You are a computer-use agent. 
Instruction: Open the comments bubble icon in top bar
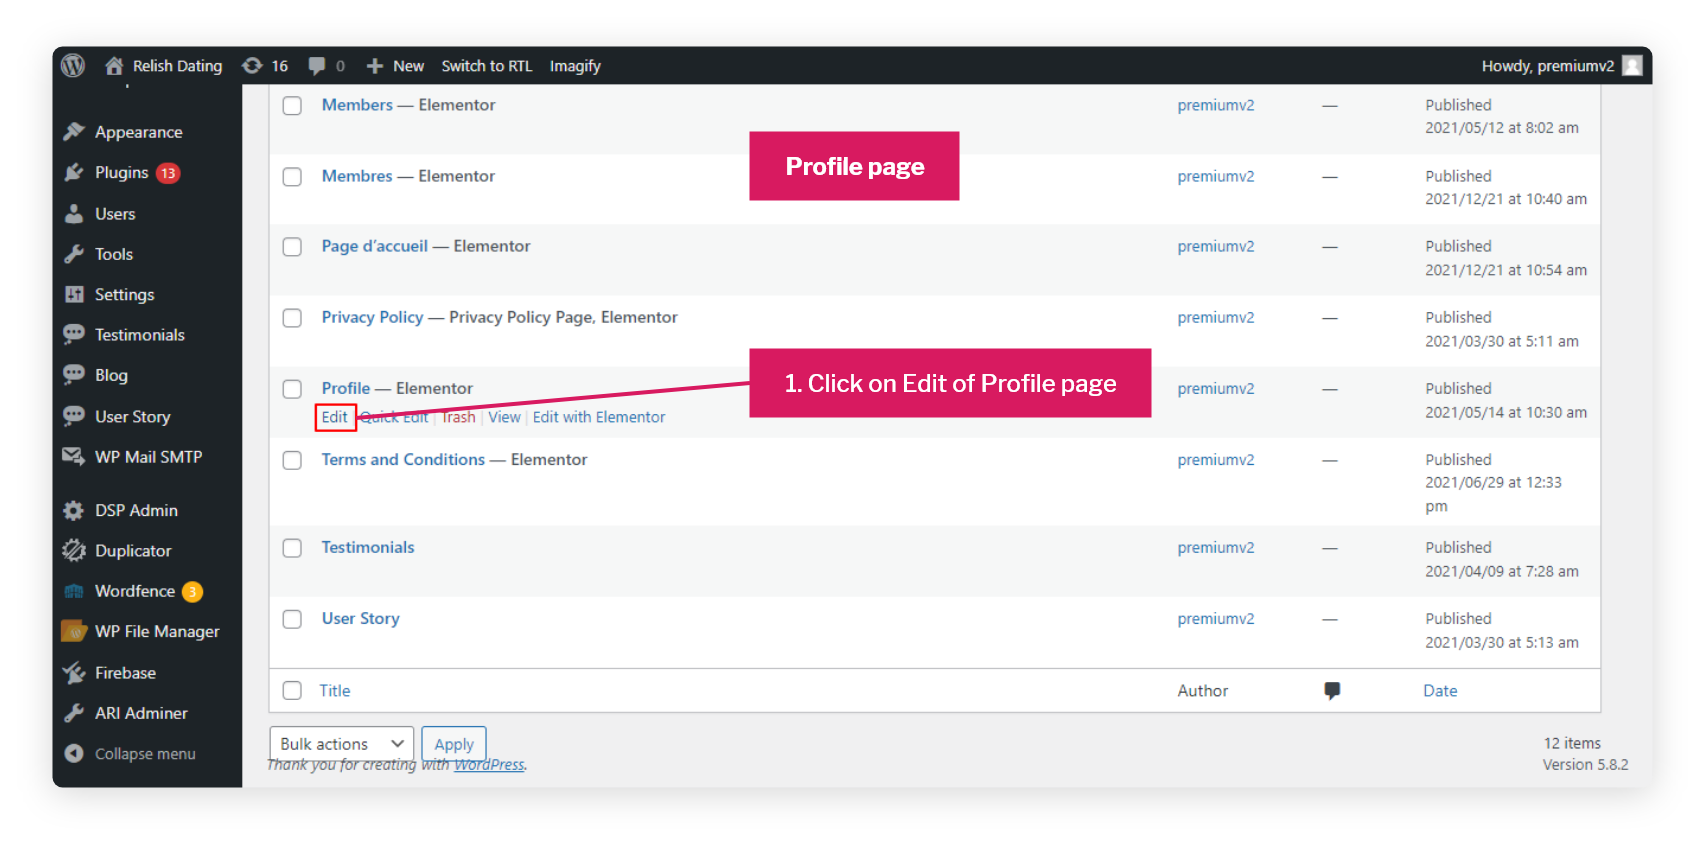[x=317, y=66]
